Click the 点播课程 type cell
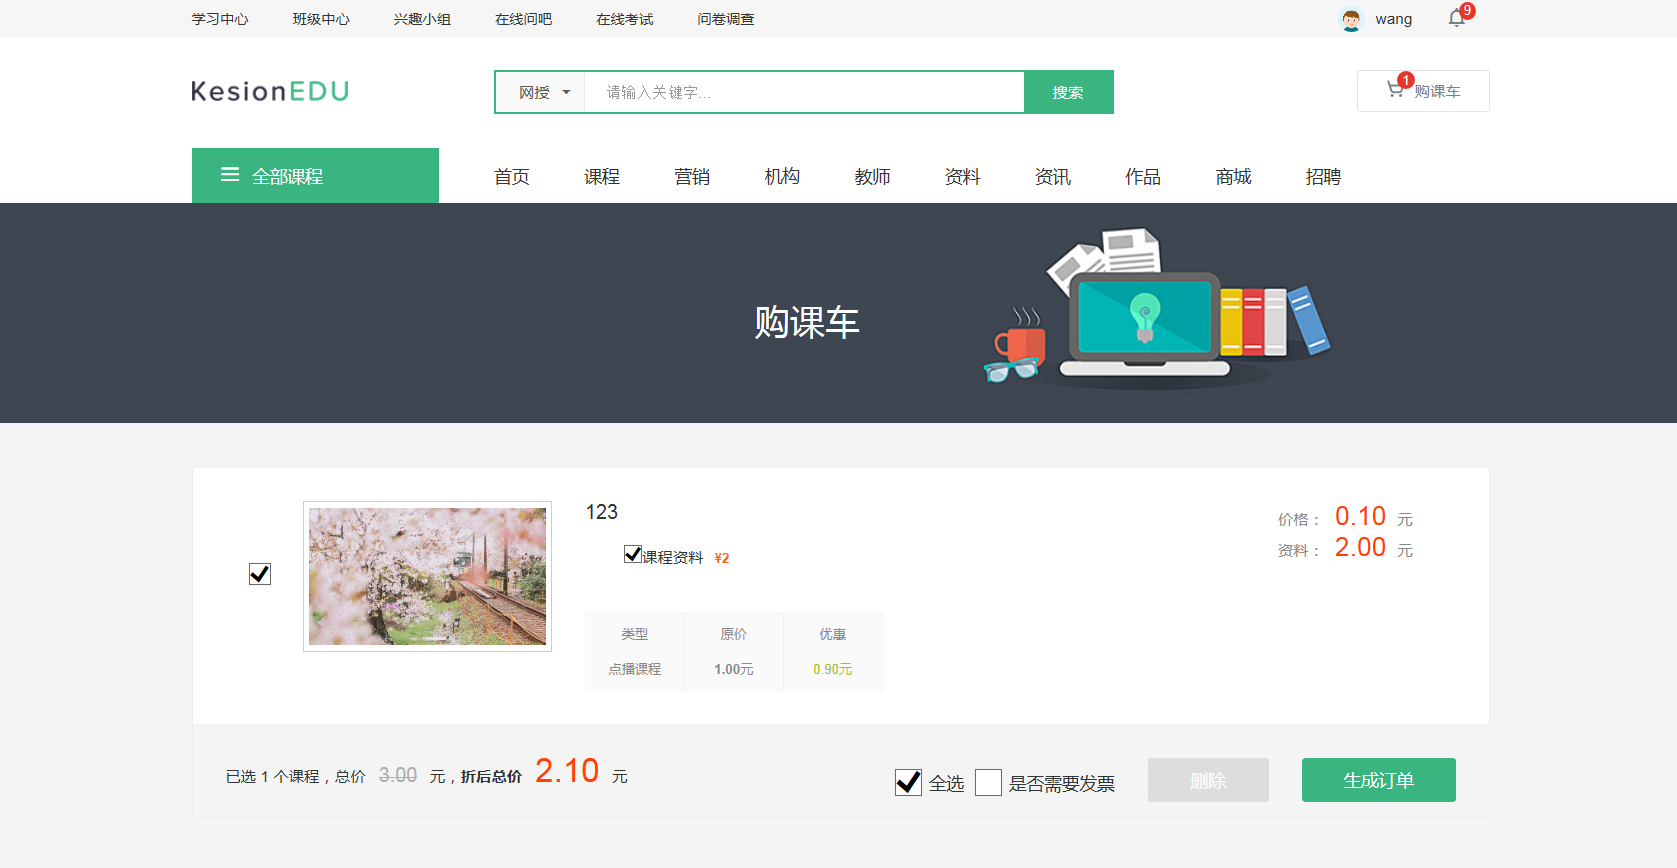Image resolution: width=1677 pixels, height=868 pixels. [x=635, y=669]
